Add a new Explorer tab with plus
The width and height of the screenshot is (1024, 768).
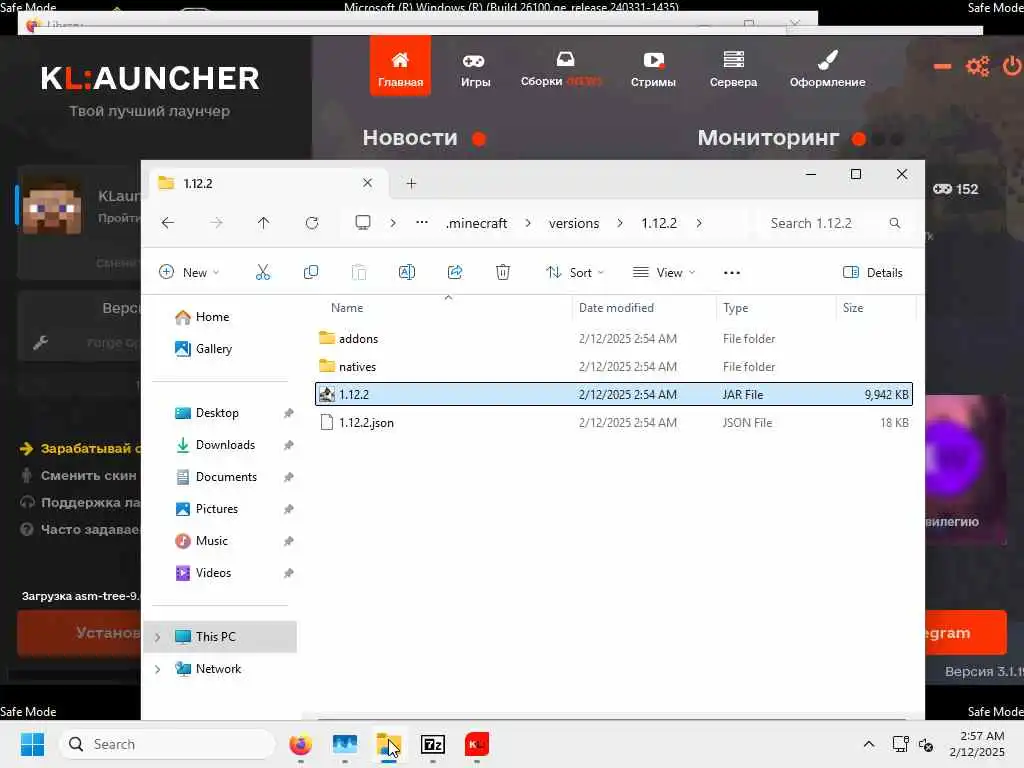point(411,184)
